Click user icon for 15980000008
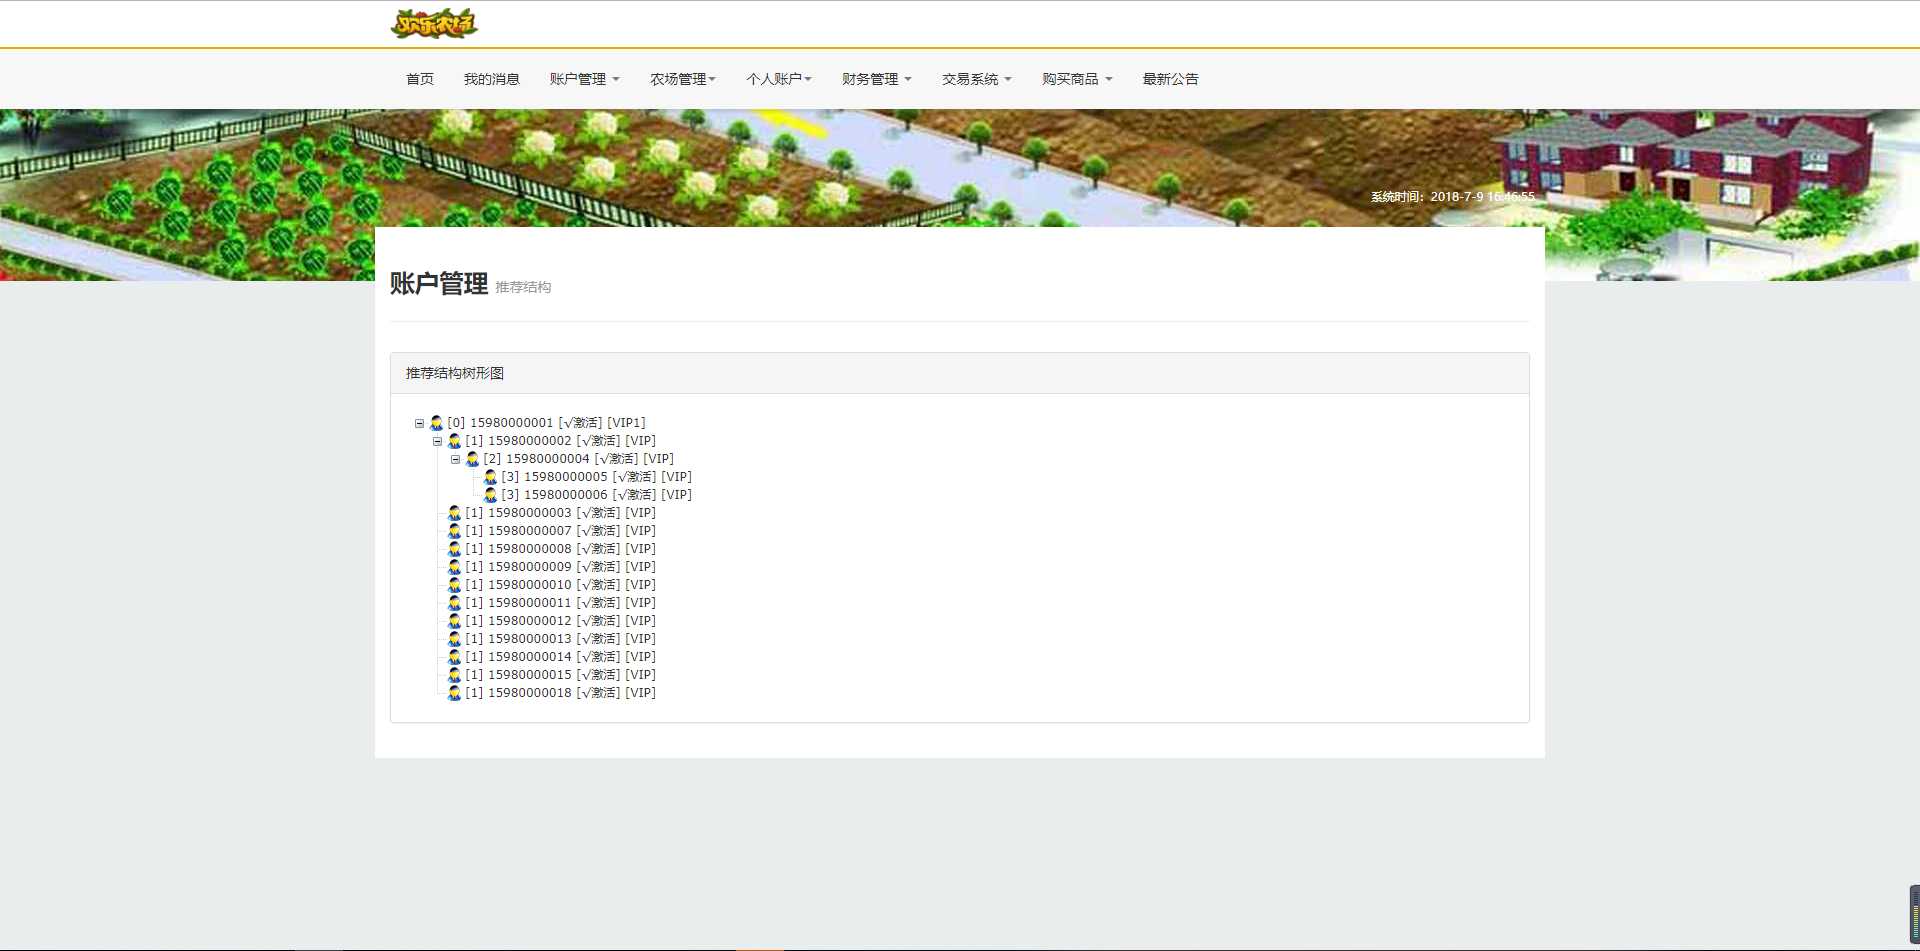1920x951 pixels. coord(454,549)
